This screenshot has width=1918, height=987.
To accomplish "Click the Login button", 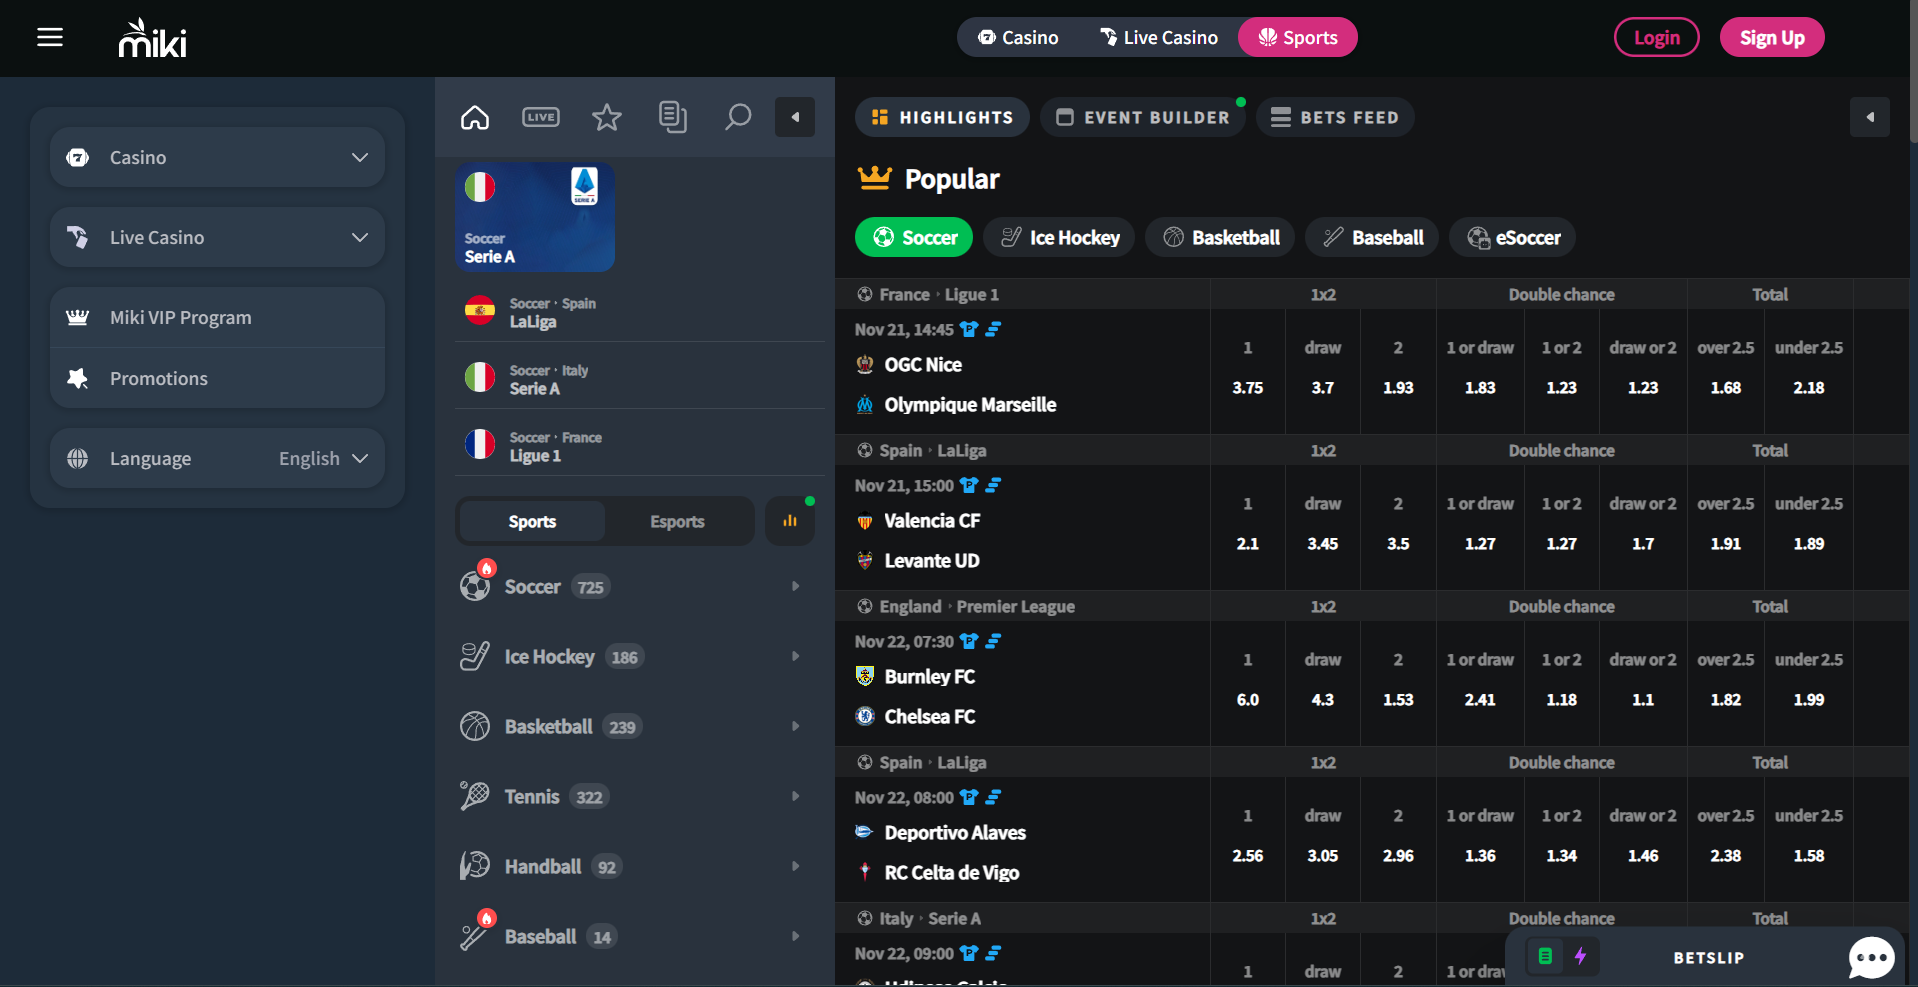I will pos(1656,37).
